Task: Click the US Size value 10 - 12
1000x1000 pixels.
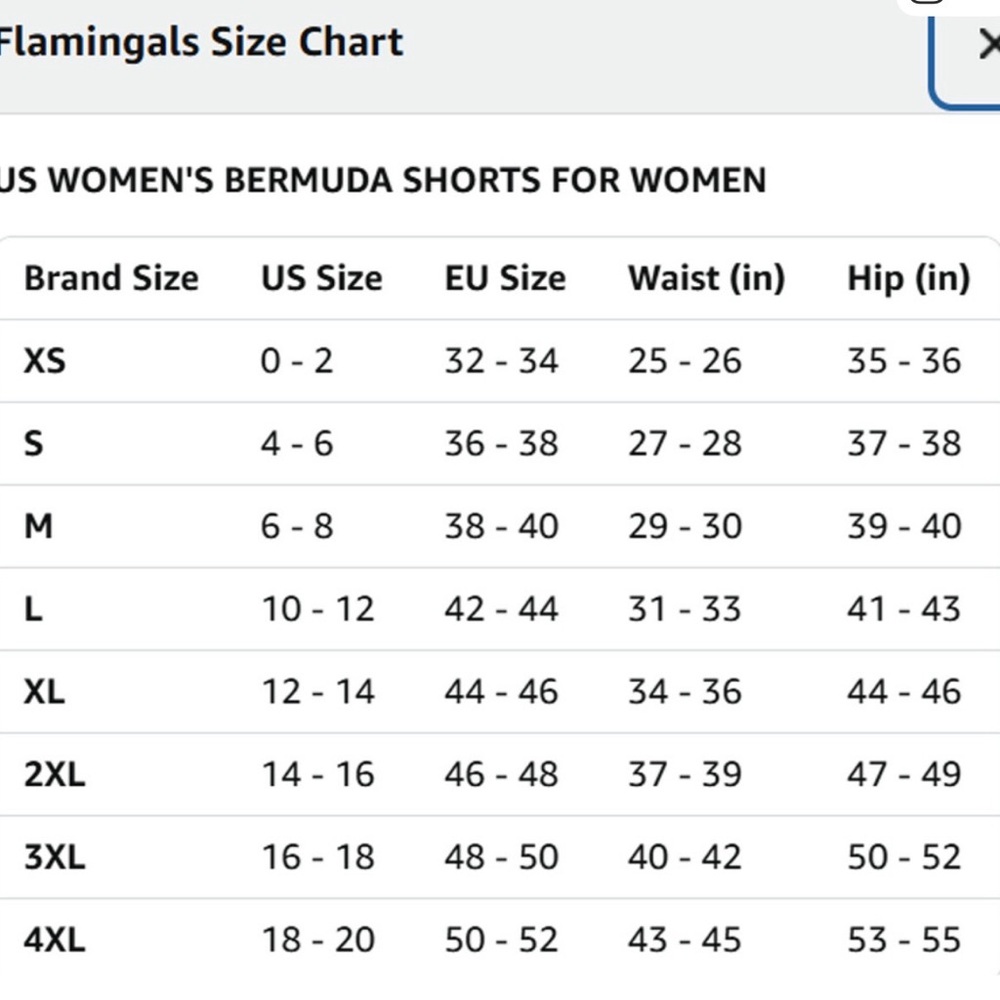Action: click(317, 608)
